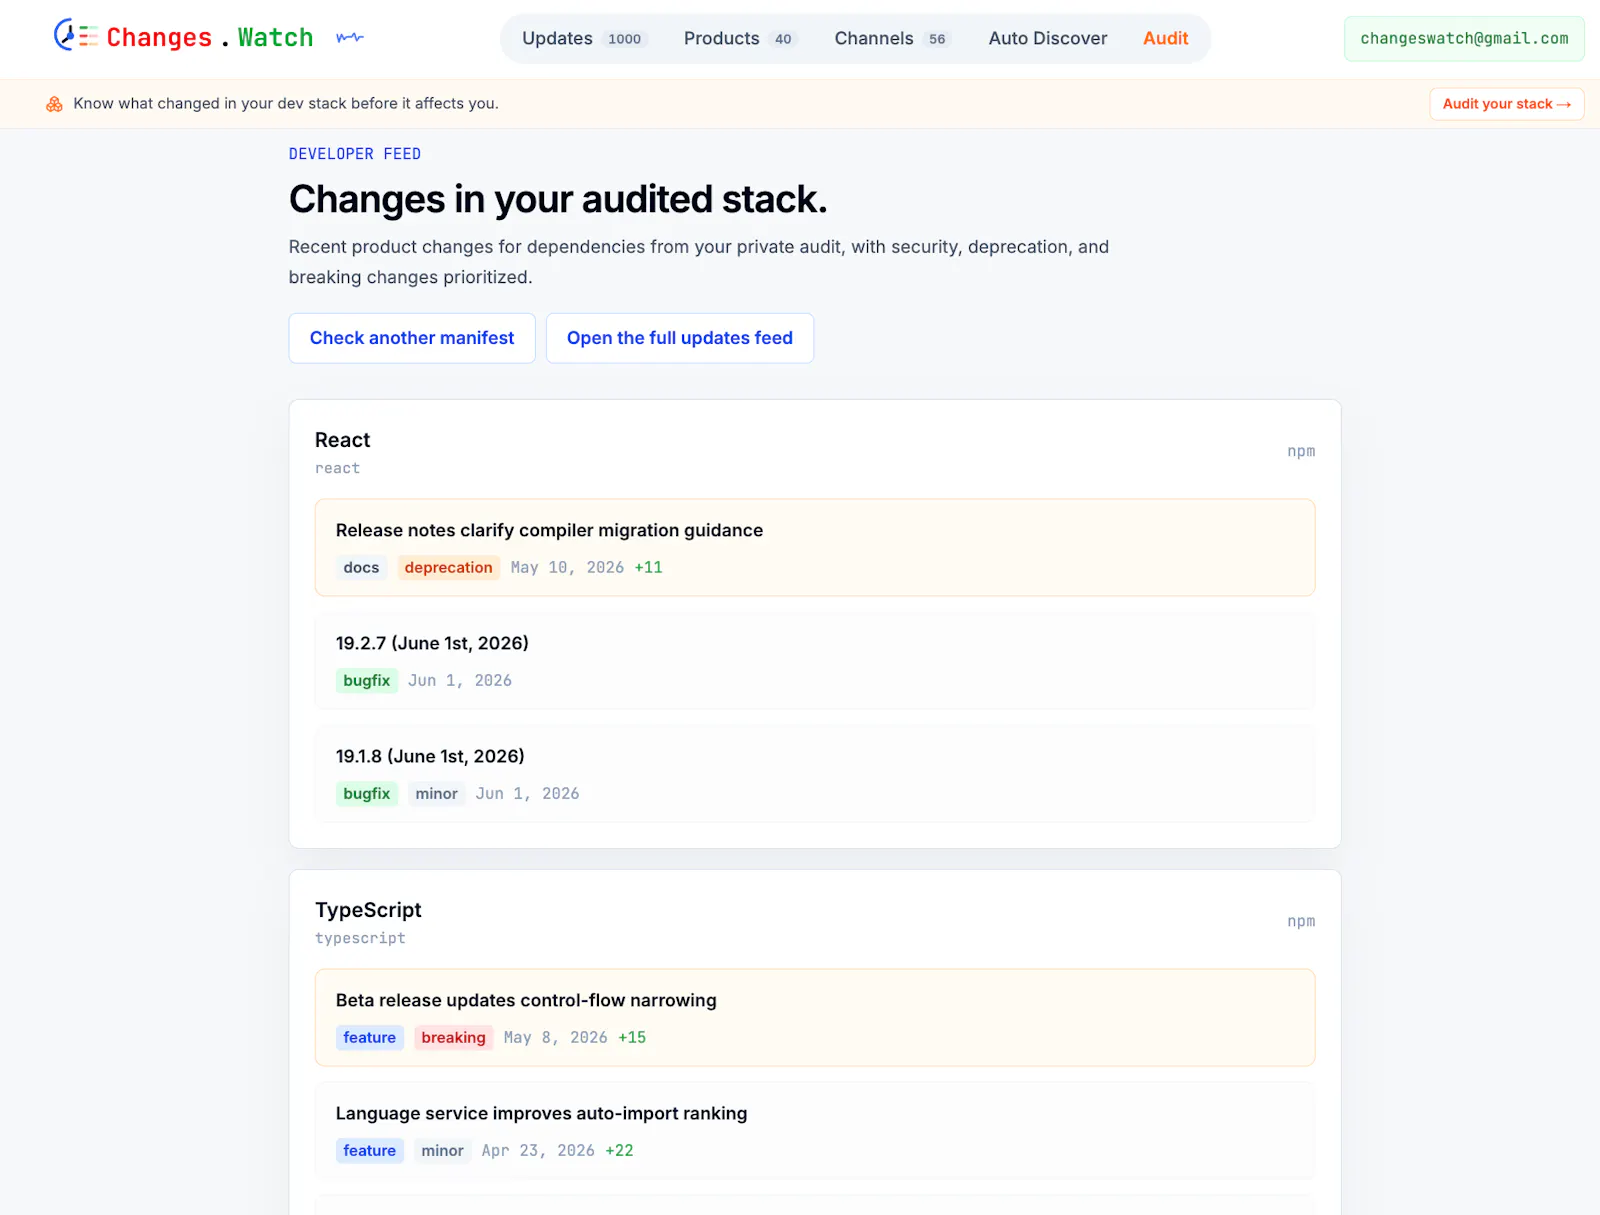Click the pulse waveform icon beside logo

[350, 38]
